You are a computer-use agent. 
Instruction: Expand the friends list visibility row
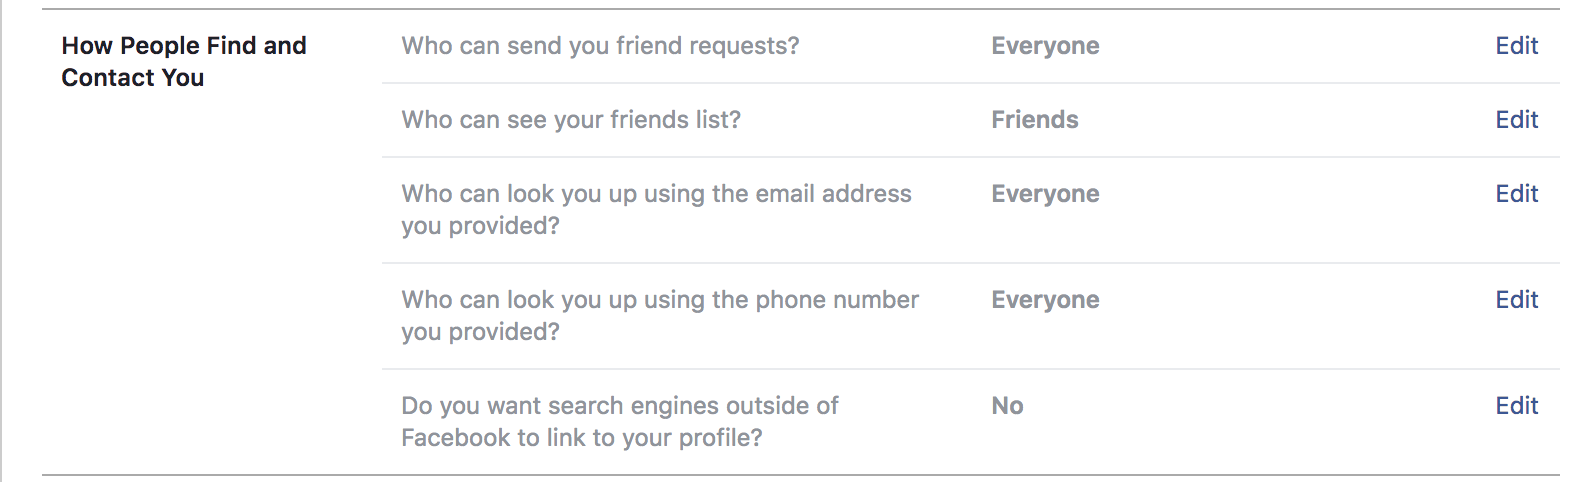pos(1250,120)
